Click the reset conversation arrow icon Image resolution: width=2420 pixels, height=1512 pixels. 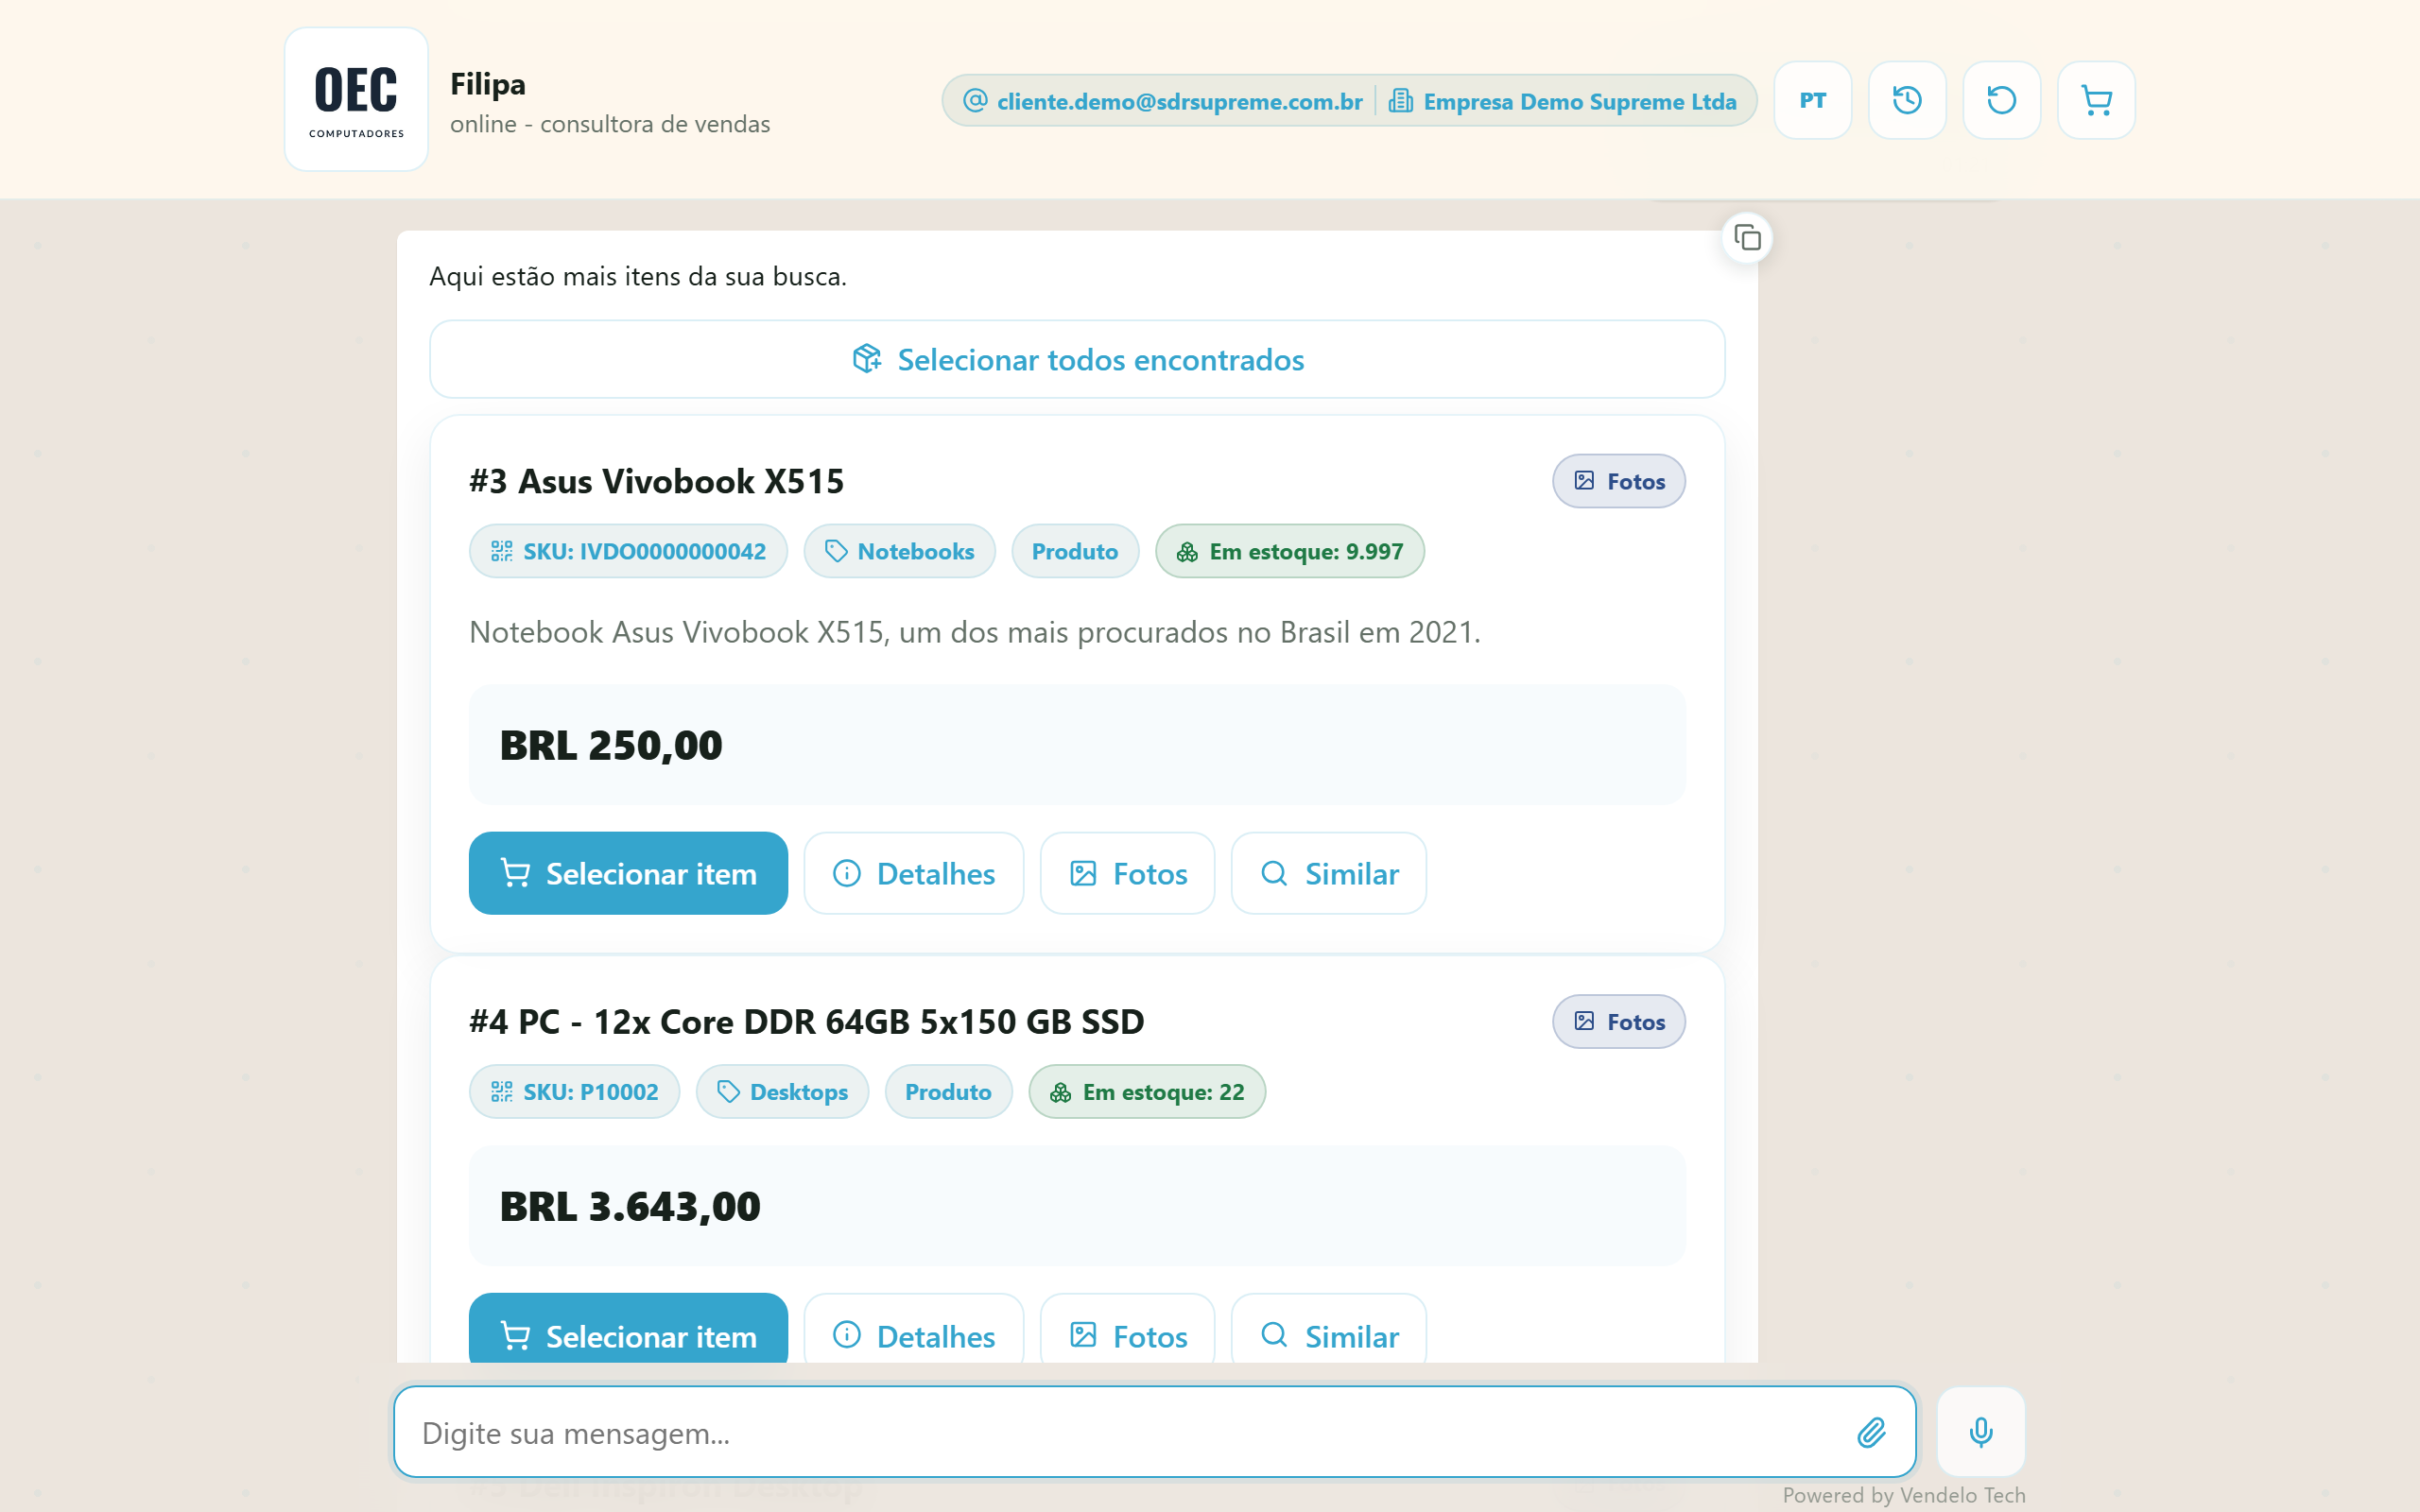2001,100
